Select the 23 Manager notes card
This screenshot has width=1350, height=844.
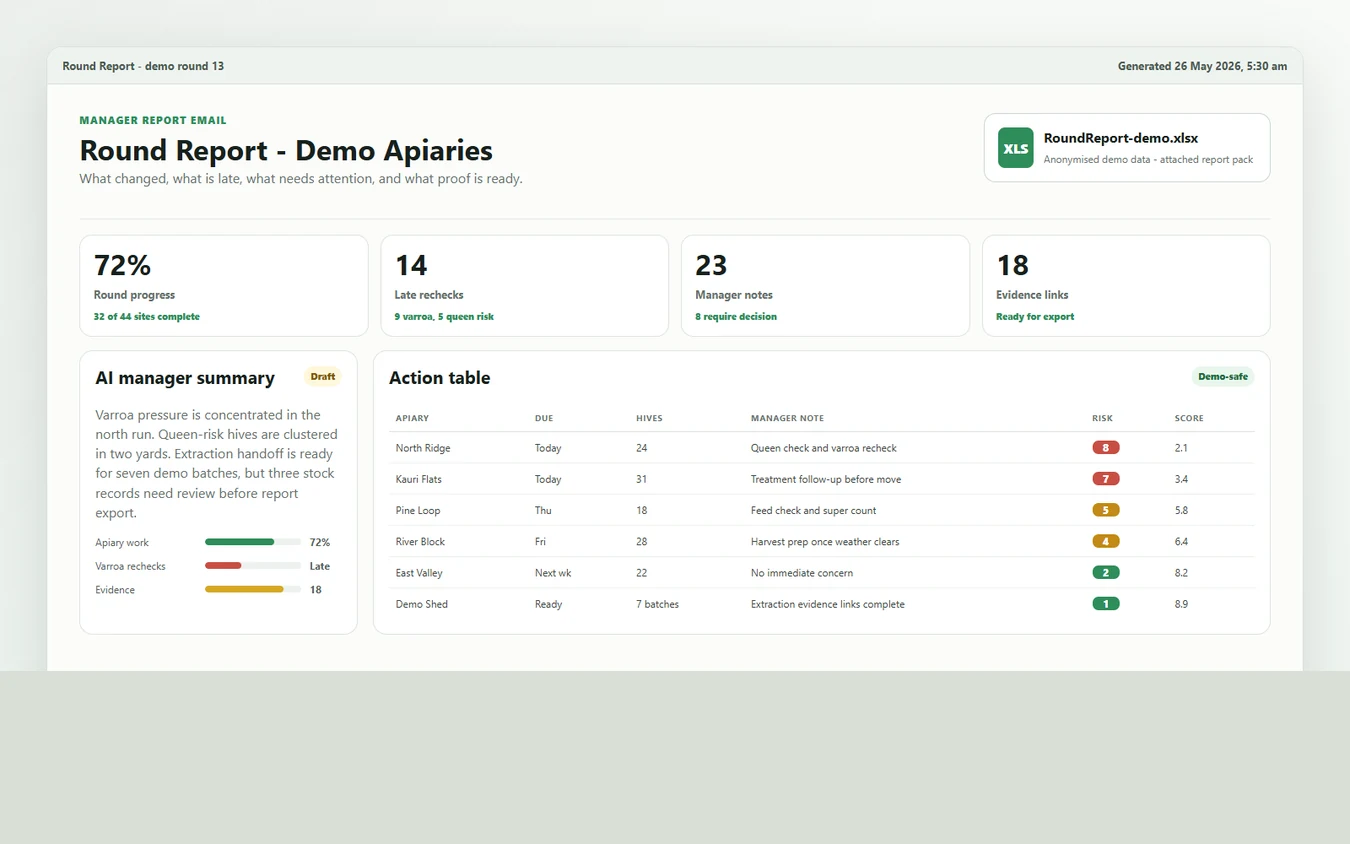click(x=826, y=286)
